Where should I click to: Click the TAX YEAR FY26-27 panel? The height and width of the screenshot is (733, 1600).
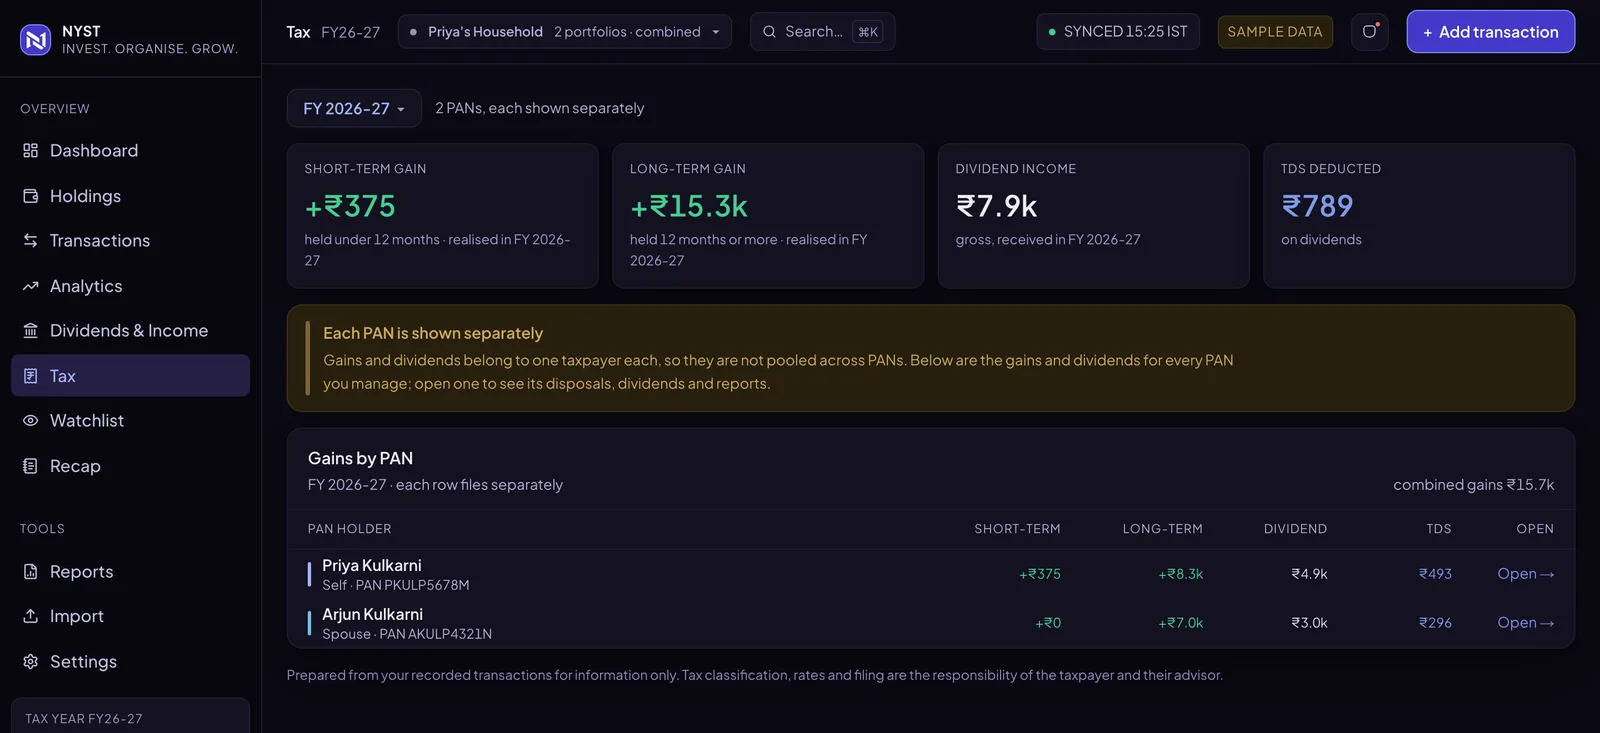pos(130,716)
